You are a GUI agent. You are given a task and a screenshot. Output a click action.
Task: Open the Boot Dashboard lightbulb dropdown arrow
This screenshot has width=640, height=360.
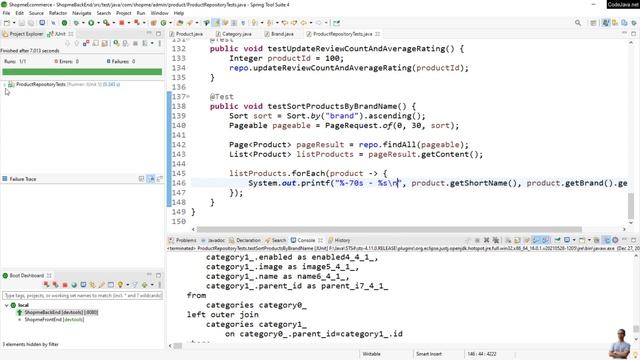(x=127, y=284)
